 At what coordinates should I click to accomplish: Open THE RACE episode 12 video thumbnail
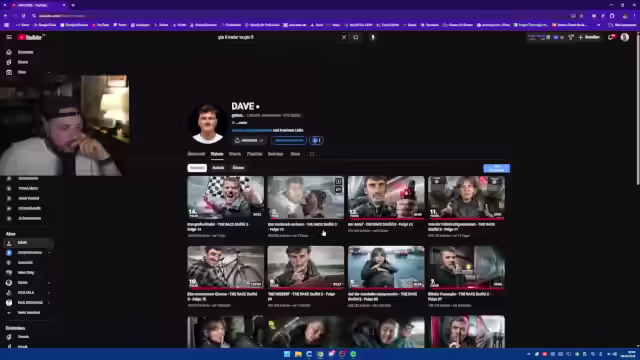click(386, 198)
